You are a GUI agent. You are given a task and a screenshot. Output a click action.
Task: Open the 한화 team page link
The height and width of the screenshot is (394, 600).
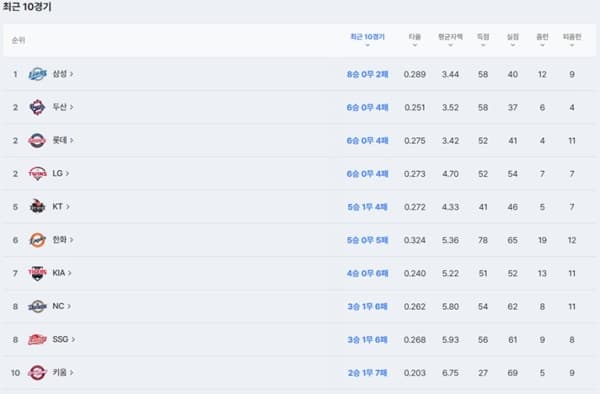[63, 240]
